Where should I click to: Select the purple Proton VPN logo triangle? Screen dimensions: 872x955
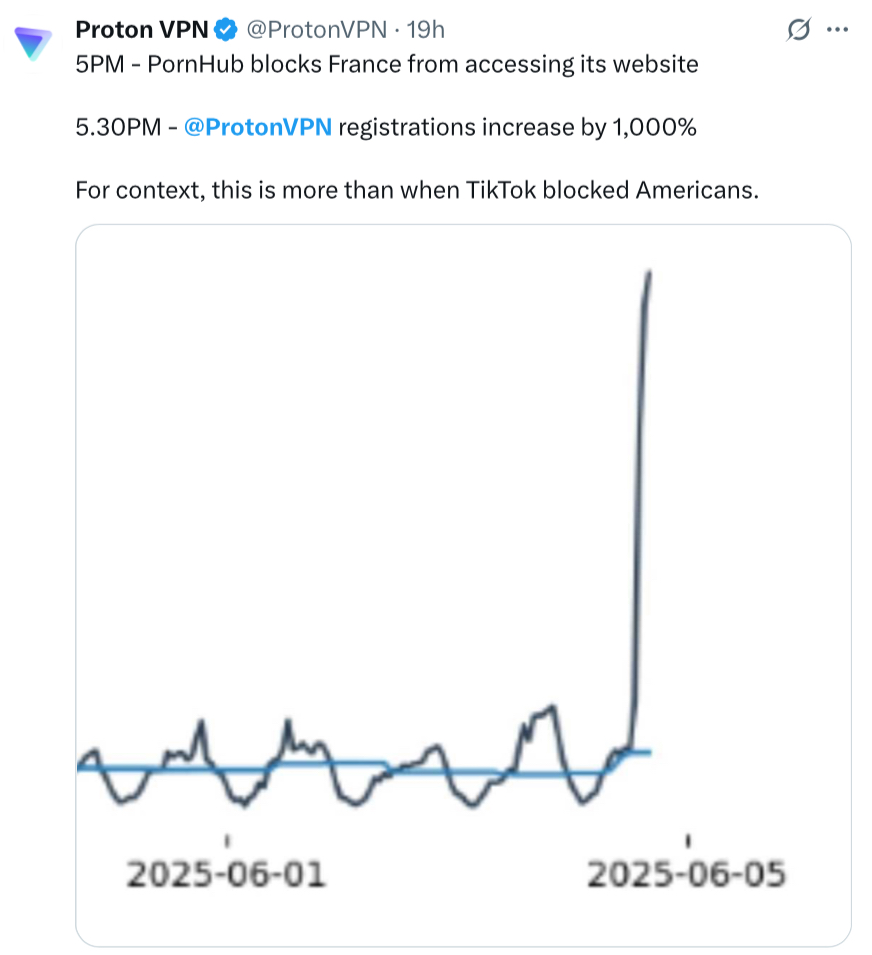(x=31, y=40)
